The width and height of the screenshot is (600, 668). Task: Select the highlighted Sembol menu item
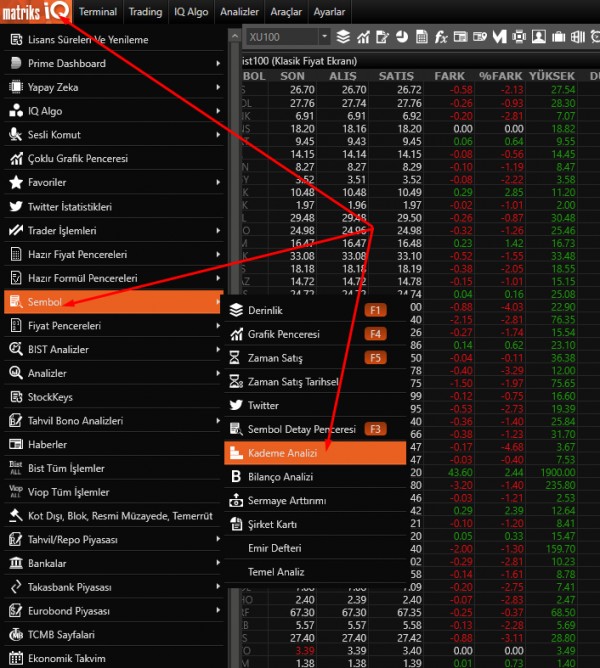tap(113, 302)
